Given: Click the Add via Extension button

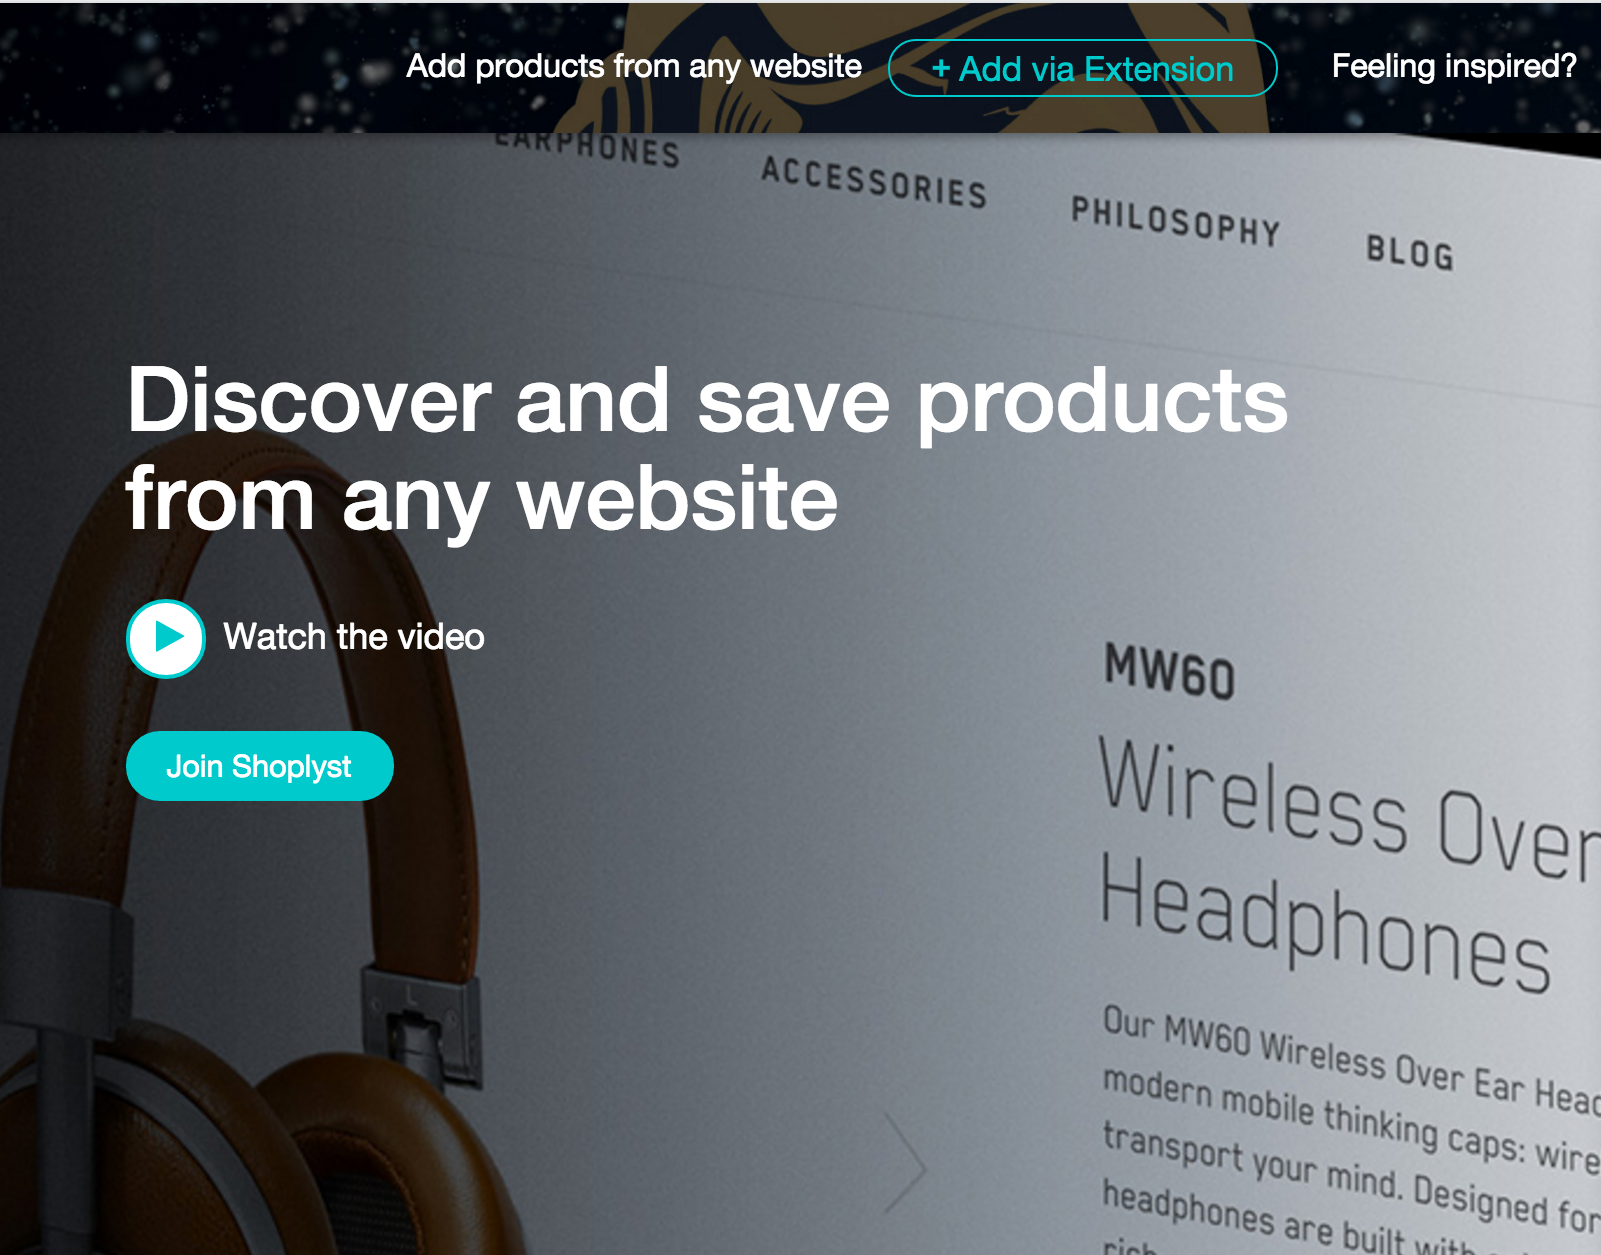Looking at the screenshot, I should click(1082, 68).
